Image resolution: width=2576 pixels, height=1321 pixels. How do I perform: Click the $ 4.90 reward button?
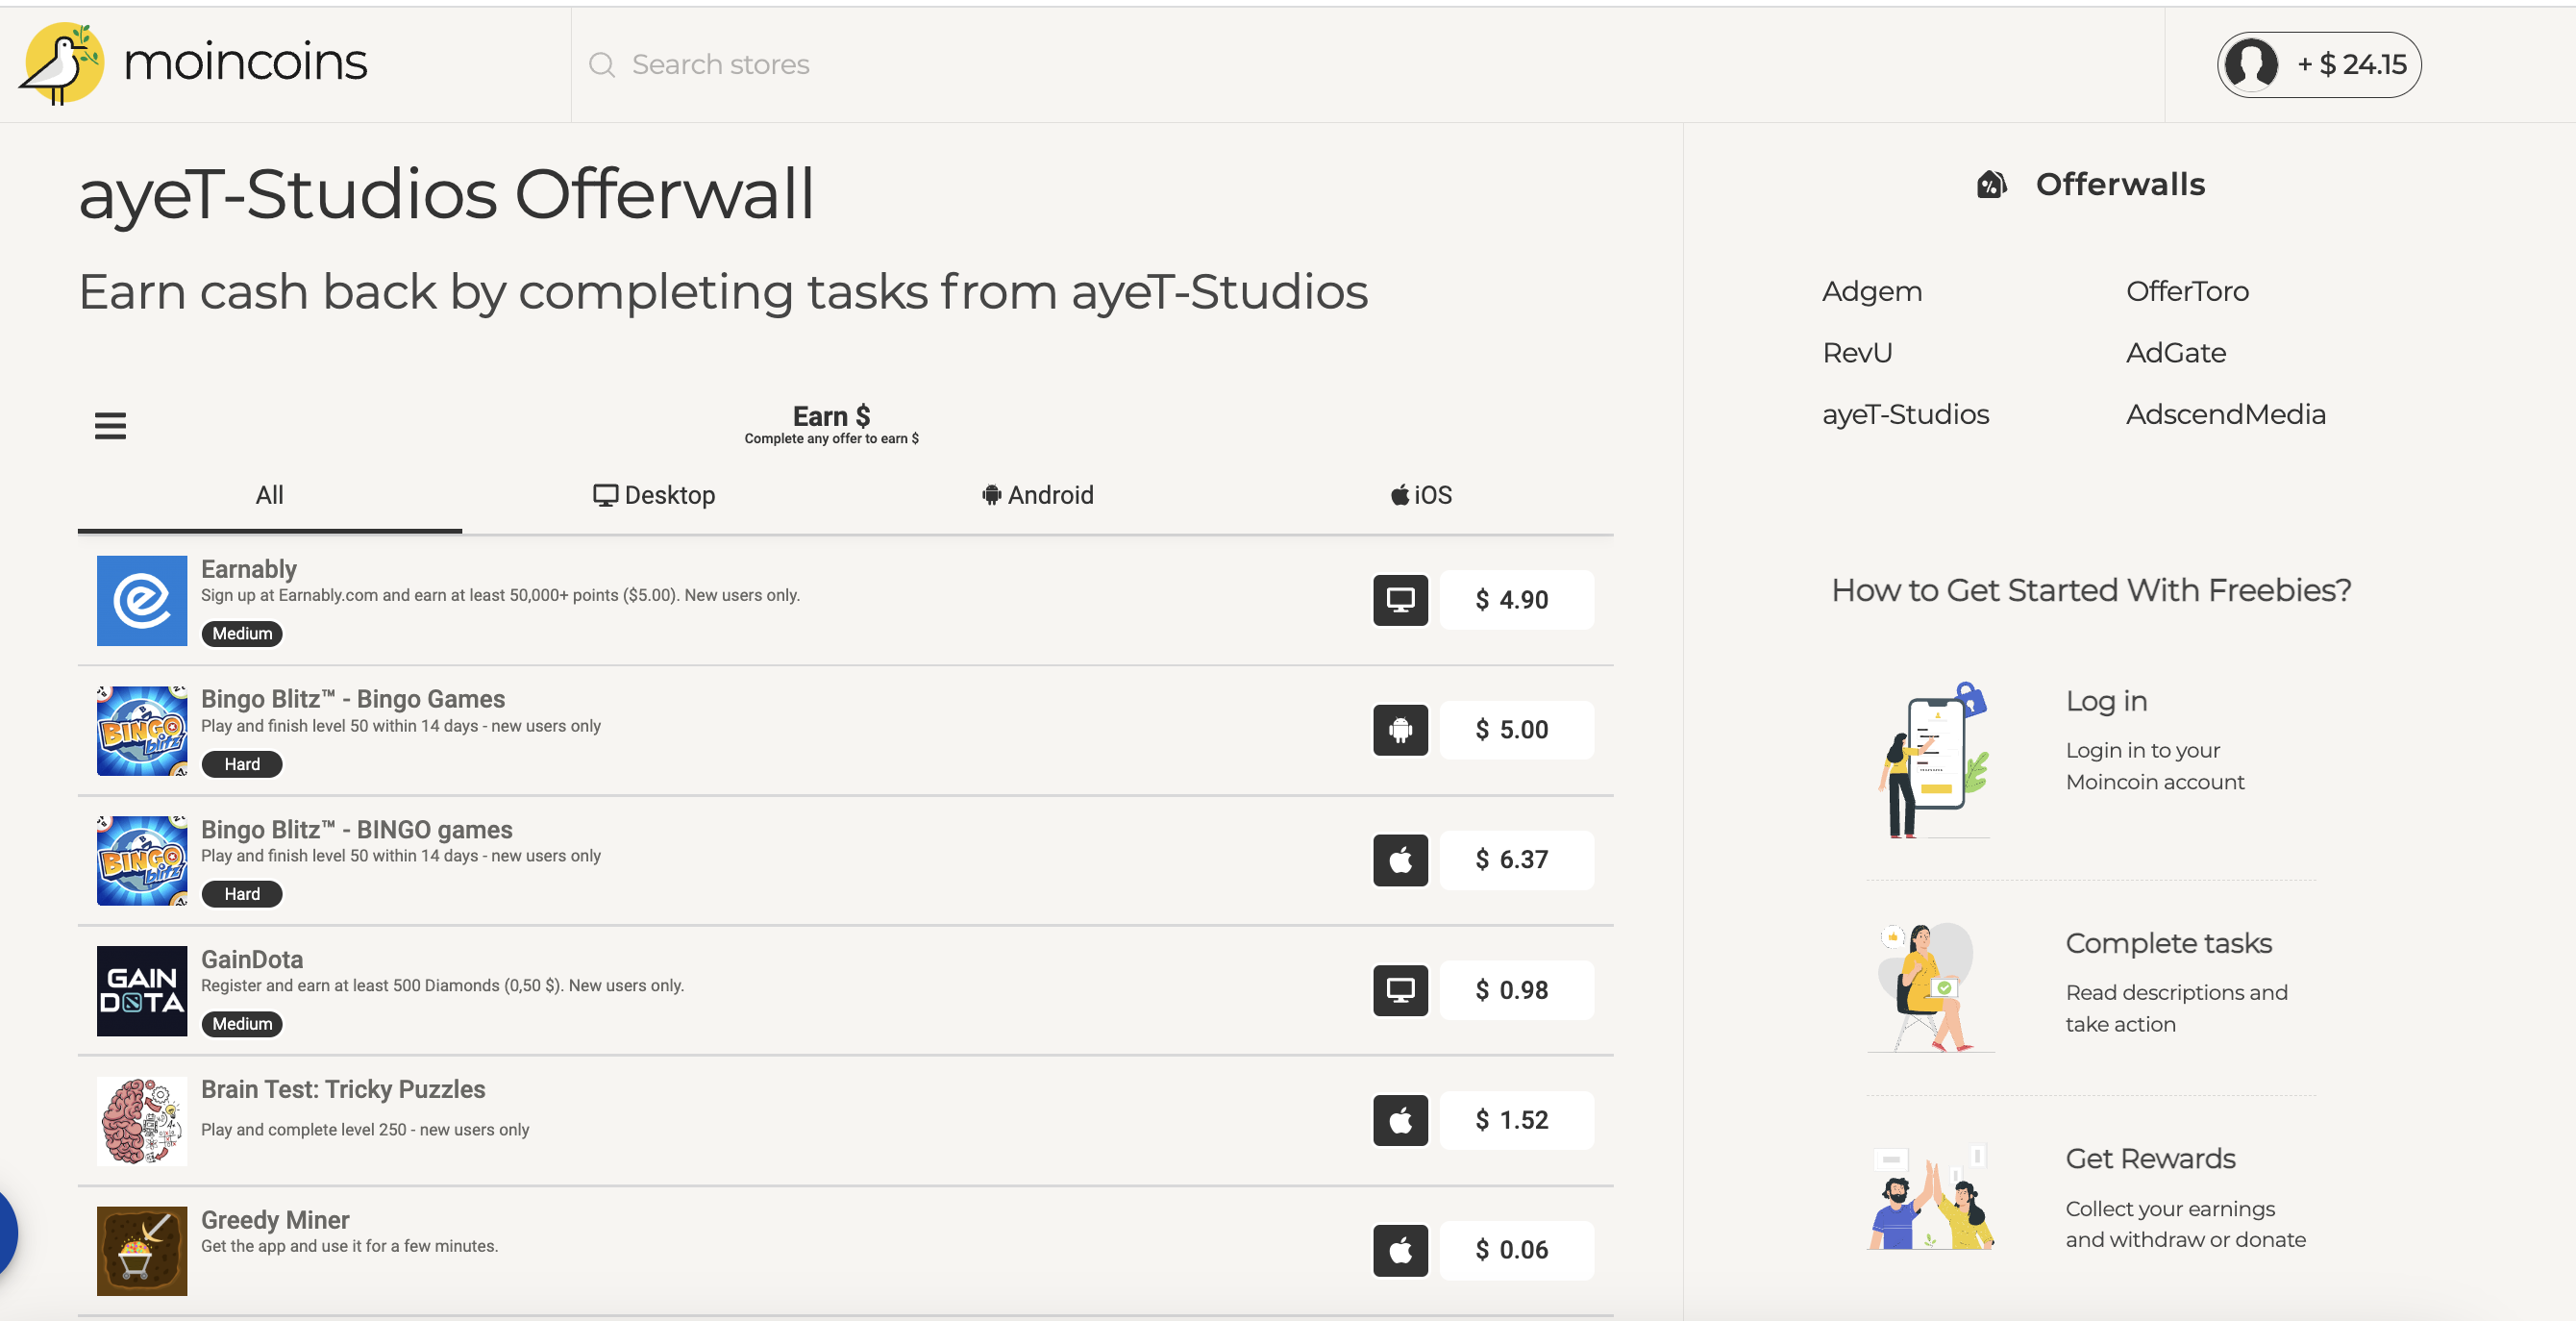1517,600
